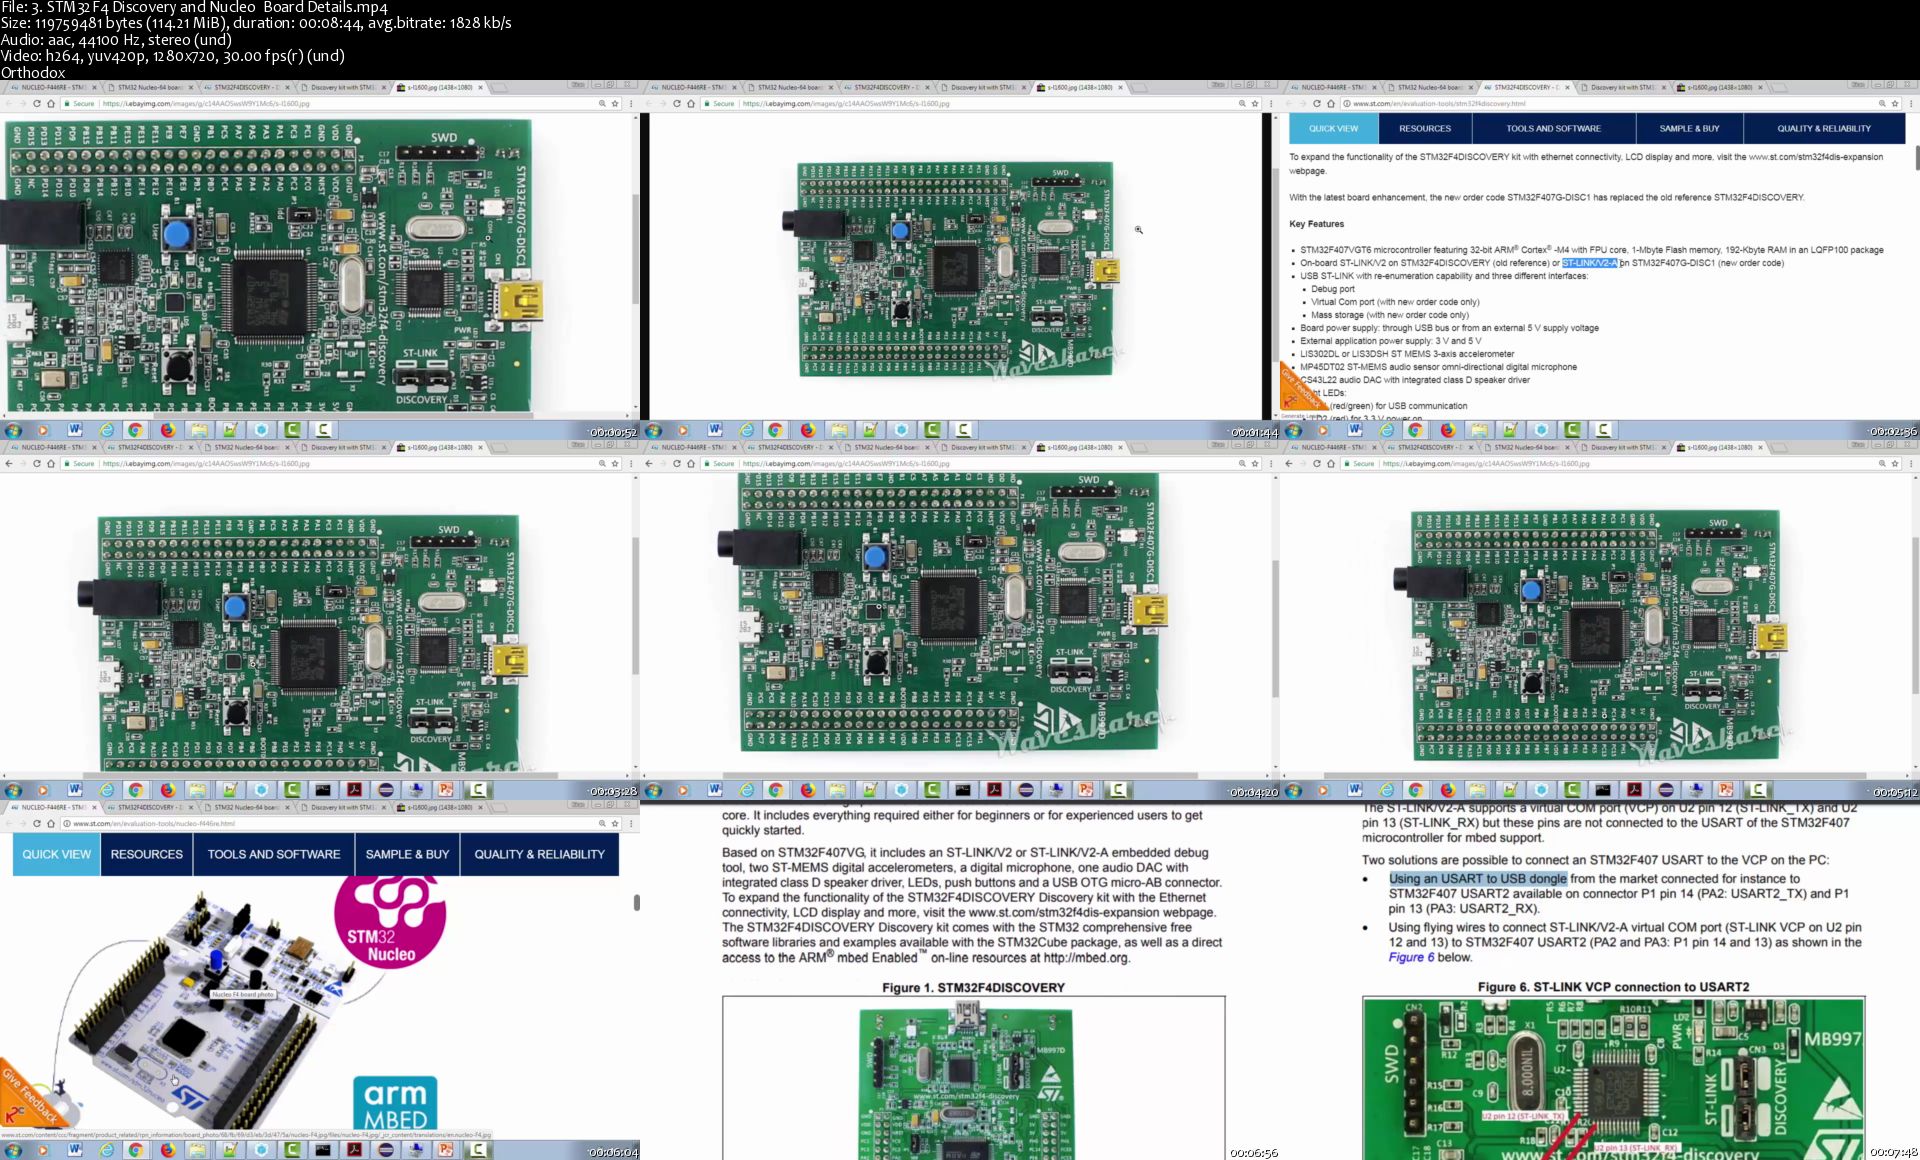Click QUICK VIEW in the 00:06:04 frame
The image size is (1920, 1160).
click(56, 854)
